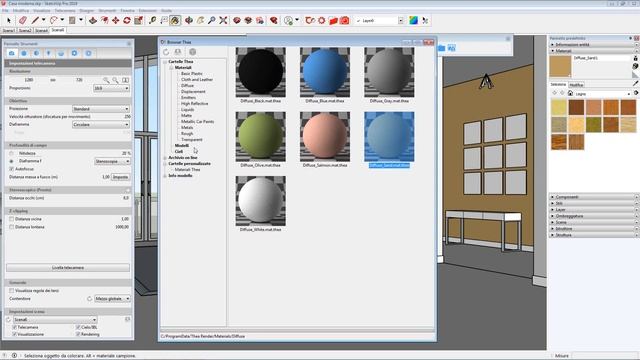The width and height of the screenshot is (640, 360).
Task: Select the Cloth and Leather folder
Action: pyautogui.click(x=197, y=80)
